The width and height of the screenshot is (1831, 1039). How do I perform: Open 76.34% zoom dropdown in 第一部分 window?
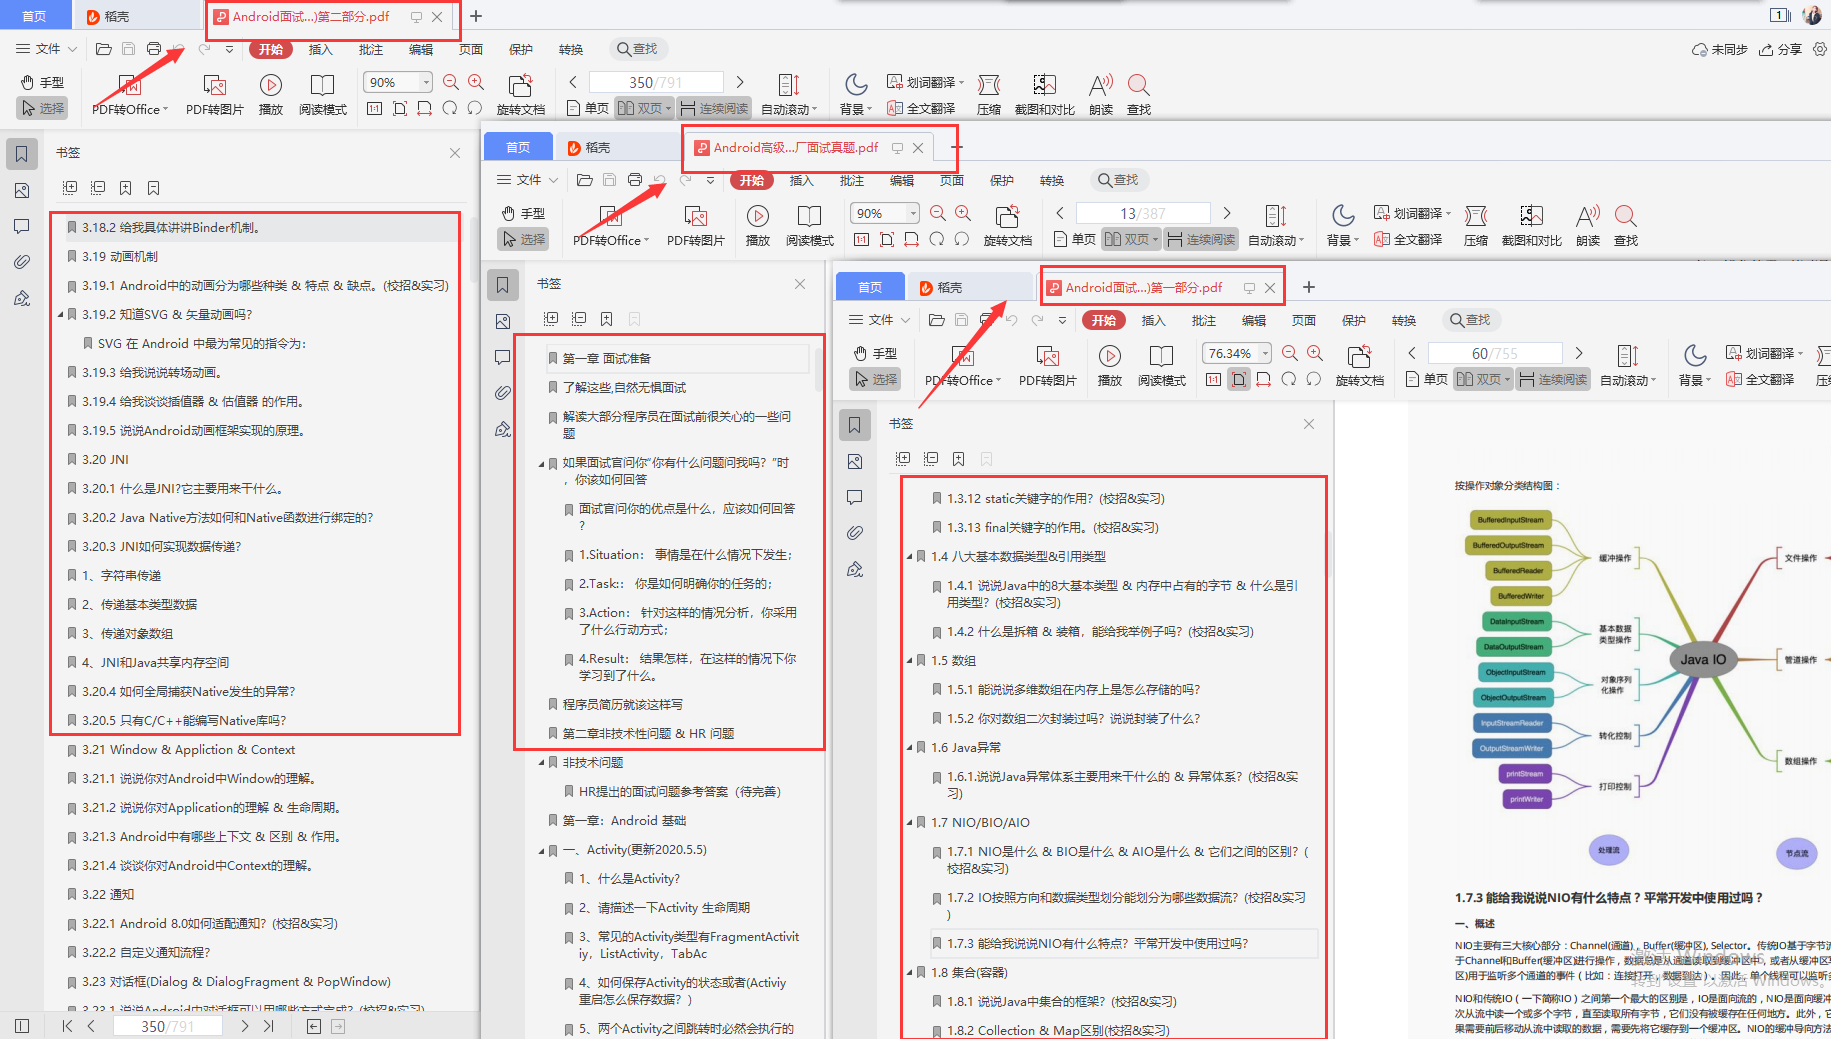click(1265, 353)
